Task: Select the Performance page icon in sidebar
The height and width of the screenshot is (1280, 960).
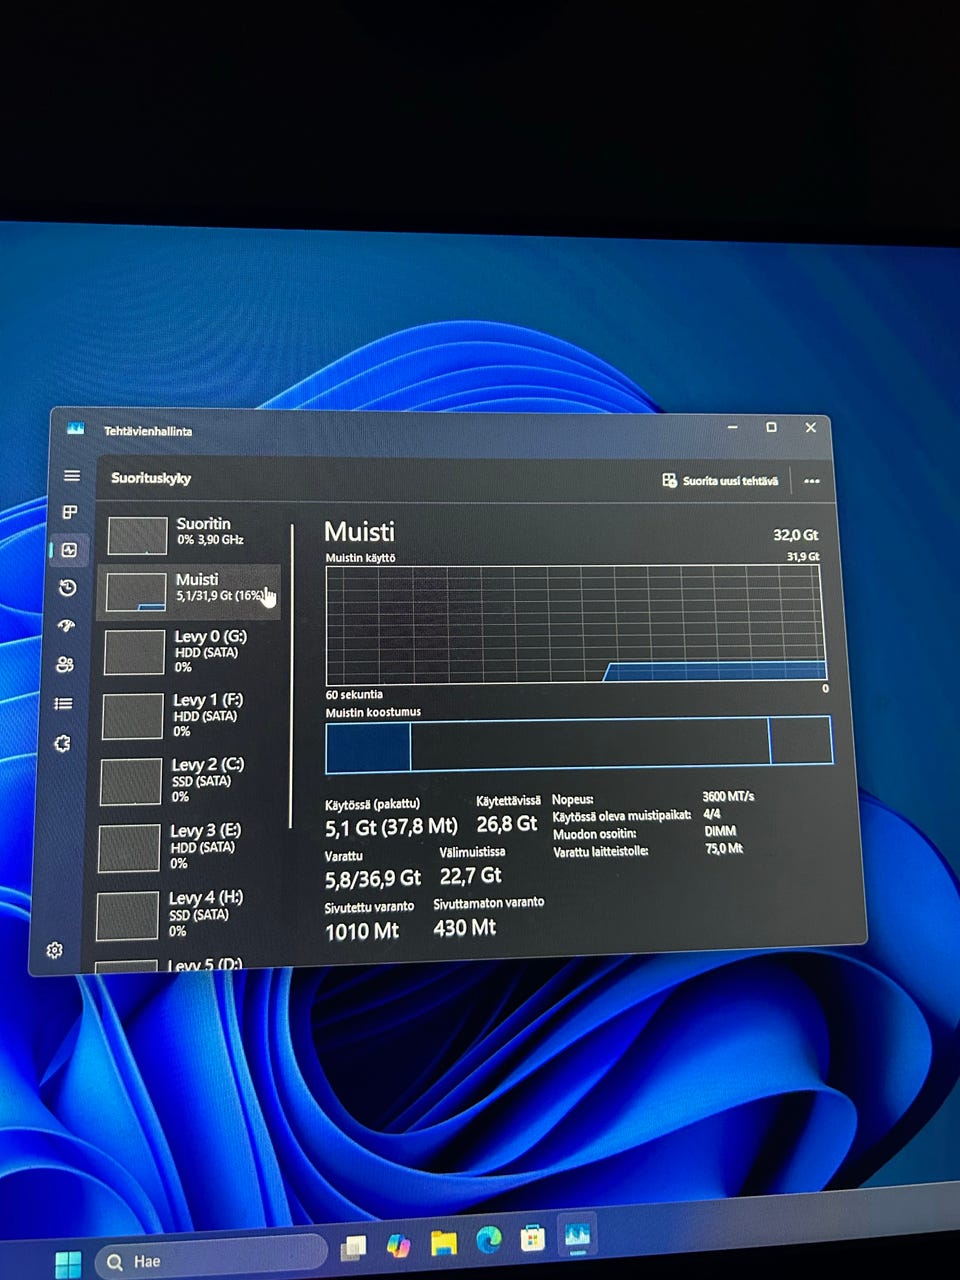Action: pyautogui.click(x=69, y=550)
